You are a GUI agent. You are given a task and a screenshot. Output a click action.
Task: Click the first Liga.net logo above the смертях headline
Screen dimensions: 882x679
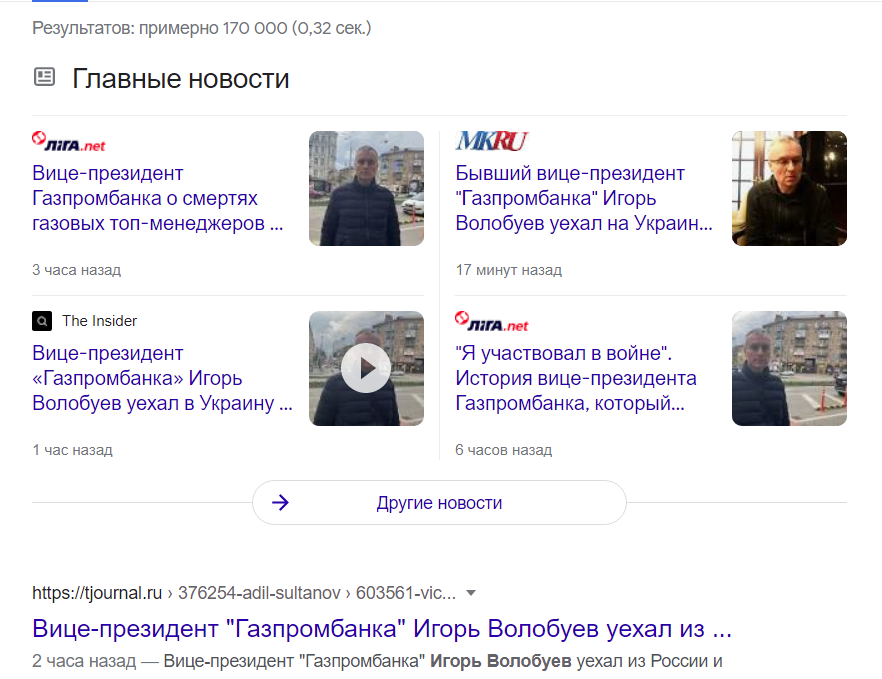69,142
